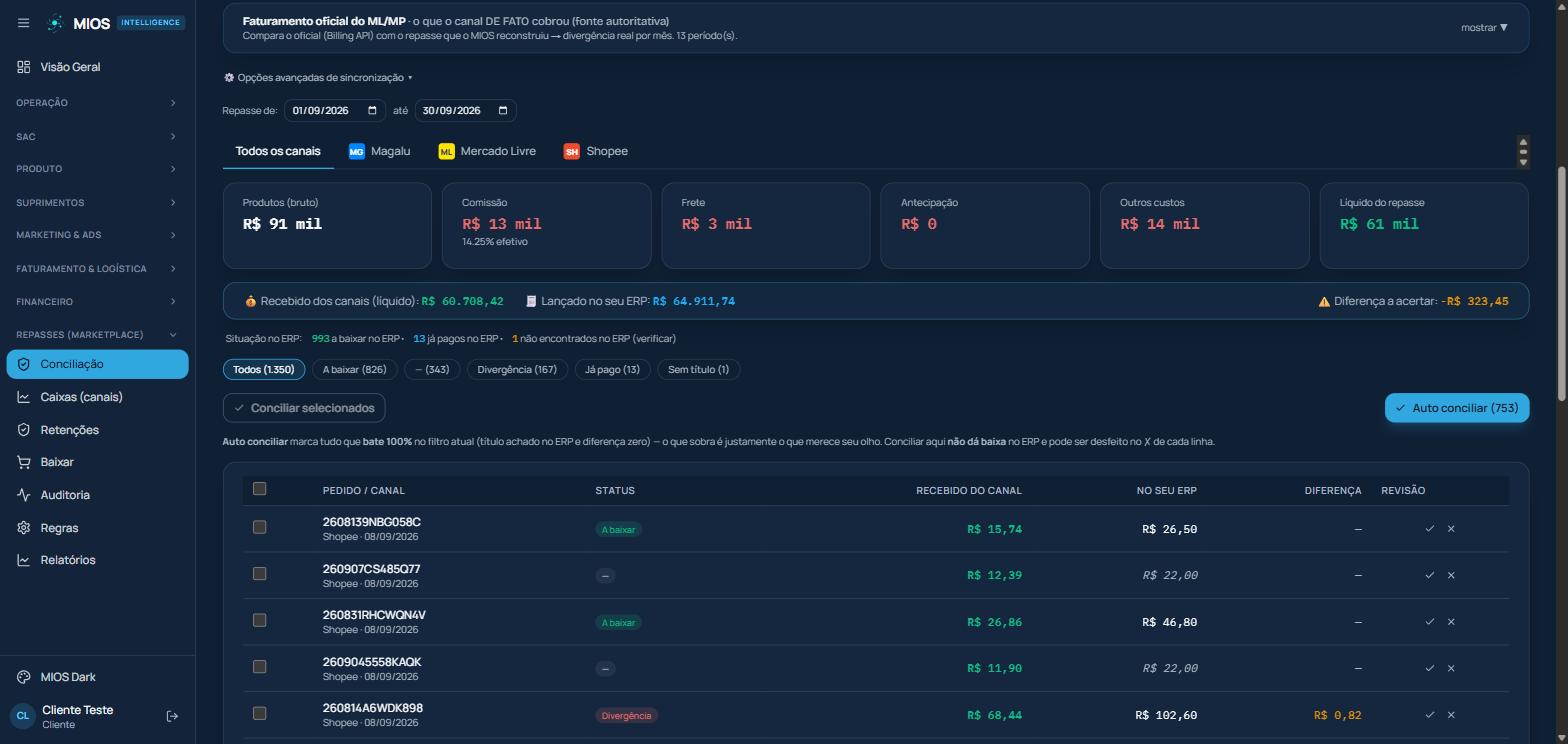Approve row 260814A6WDK898 with check icon
This screenshot has height=744, width=1568.
pos(1430,715)
